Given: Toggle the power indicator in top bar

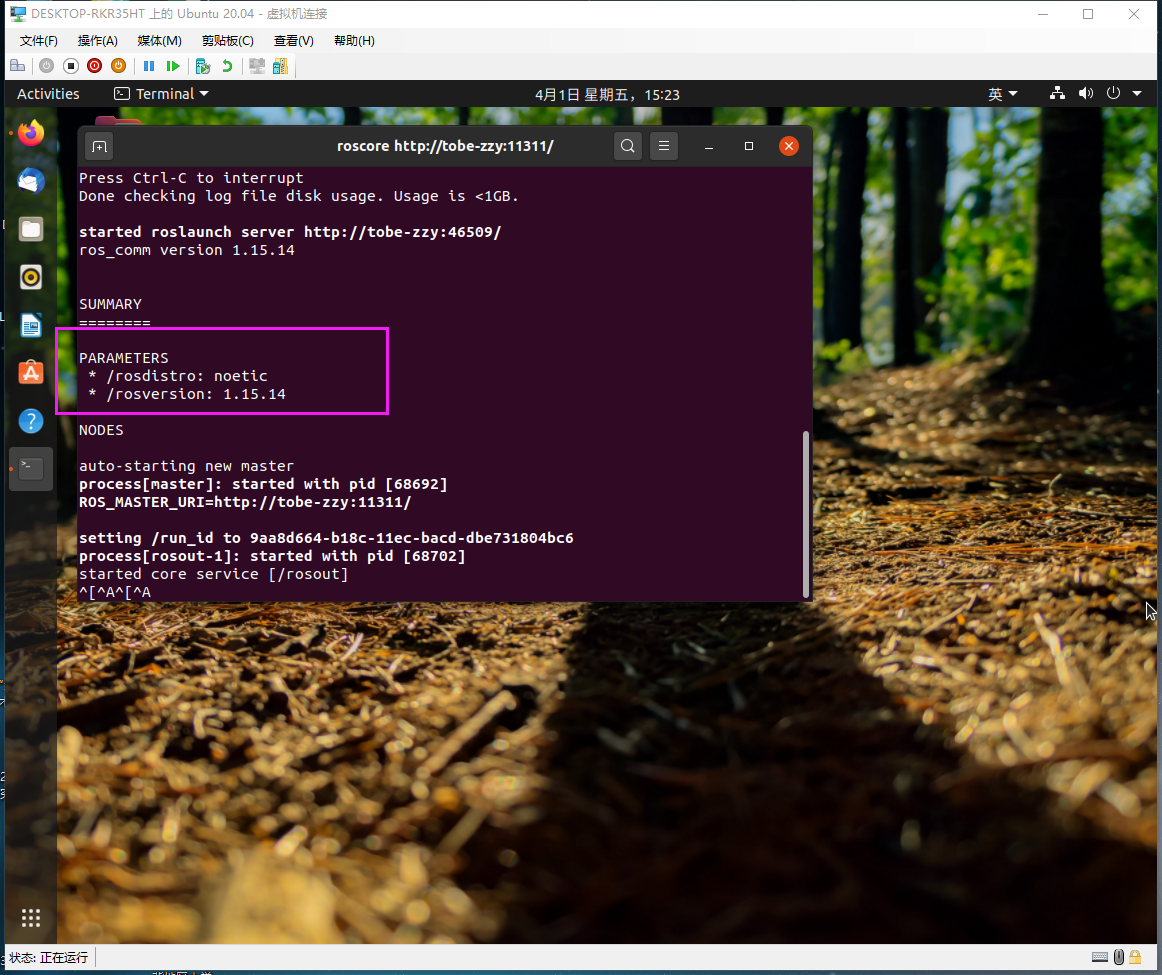Looking at the screenshot, I should (1113, 93).
